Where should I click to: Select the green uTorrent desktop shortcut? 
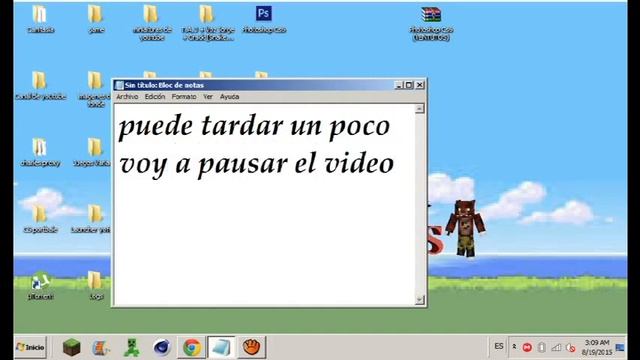pos(40,285)
